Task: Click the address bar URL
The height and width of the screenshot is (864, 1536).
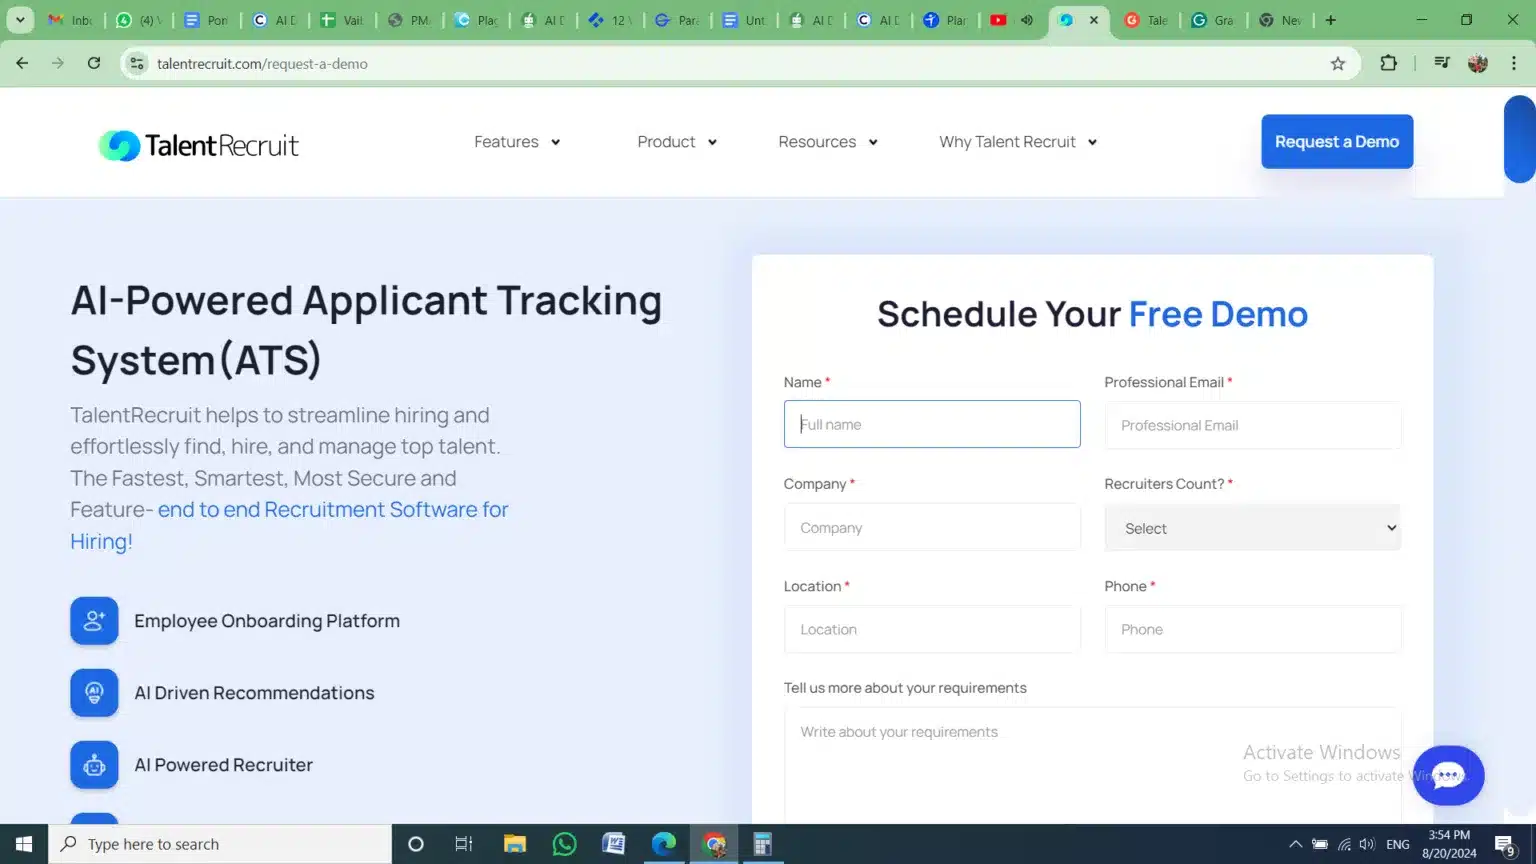Action: click(x=262, y=63)
